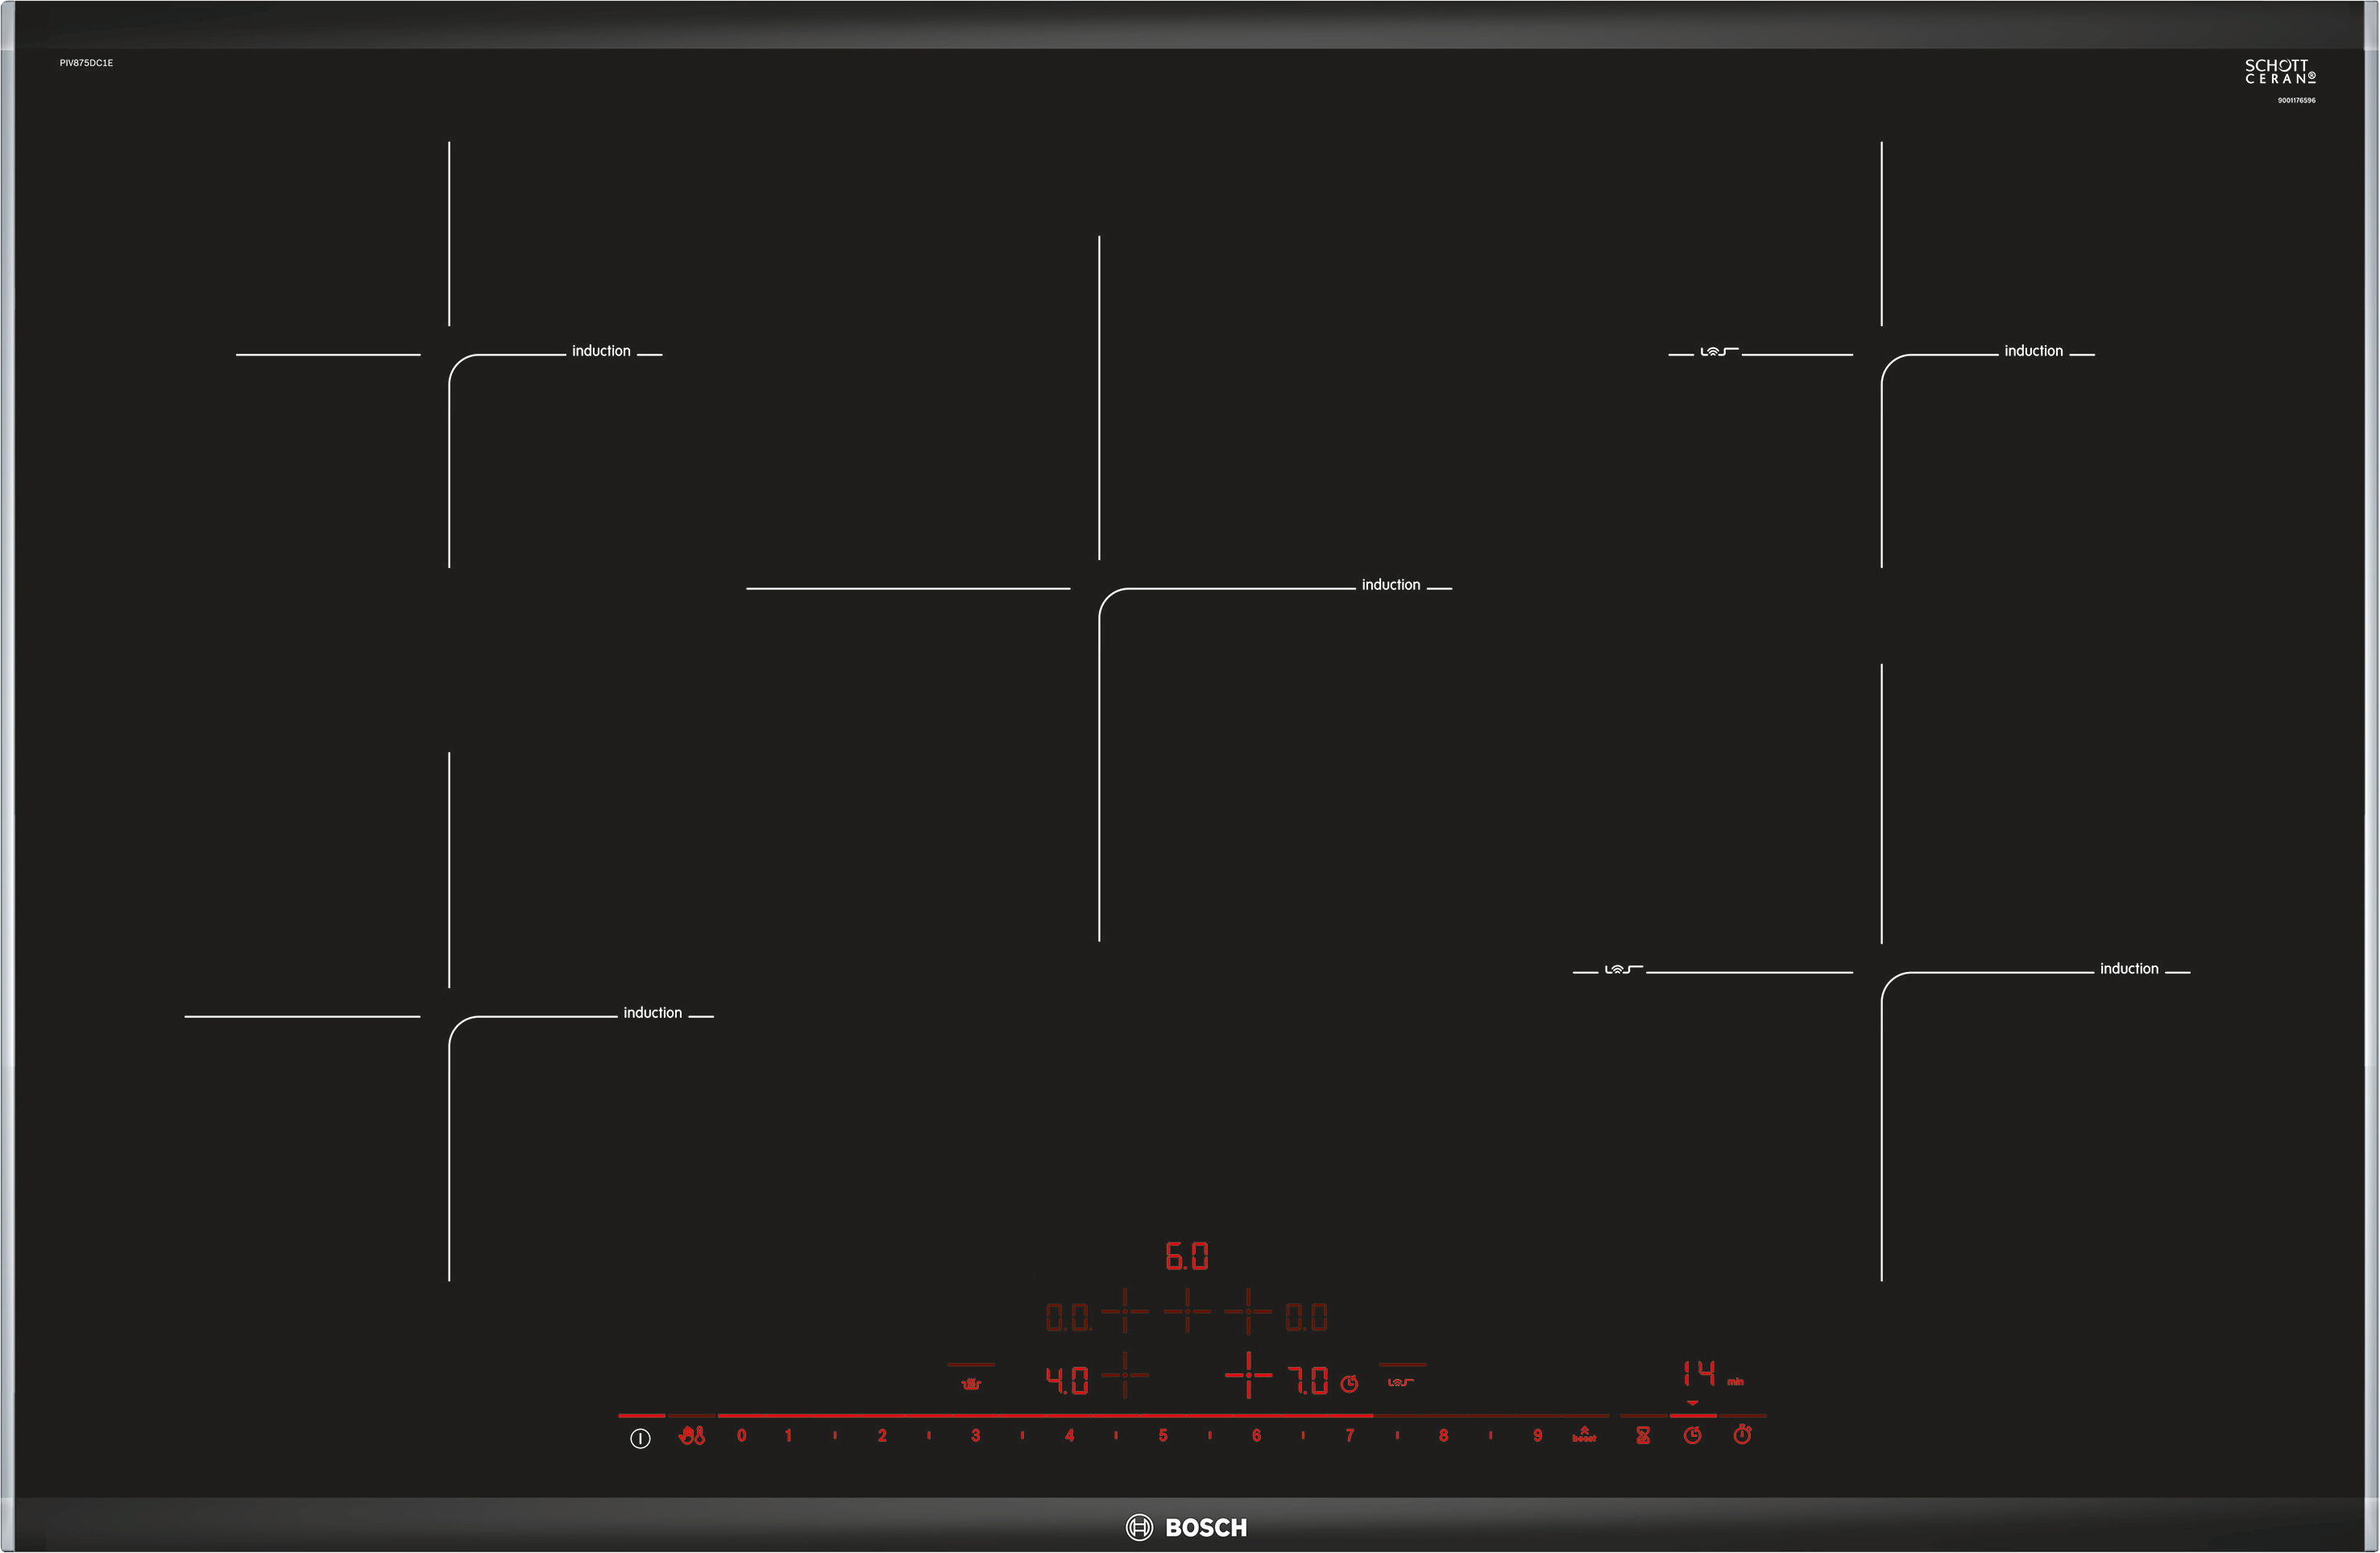The image size is (2380, 1553).
Task: Tap the half-step tick between 8 and 9
Action: (x=1490, y=1436)
